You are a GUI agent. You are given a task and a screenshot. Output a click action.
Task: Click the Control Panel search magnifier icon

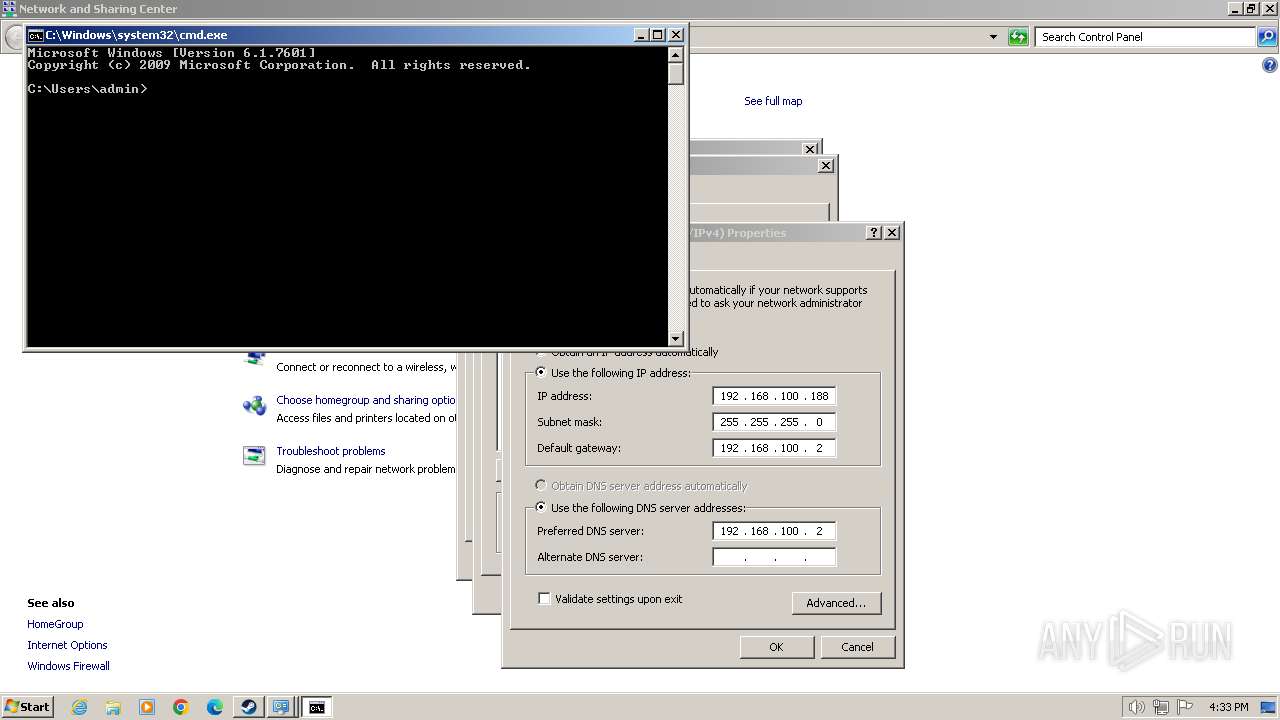pos(1268,37)
